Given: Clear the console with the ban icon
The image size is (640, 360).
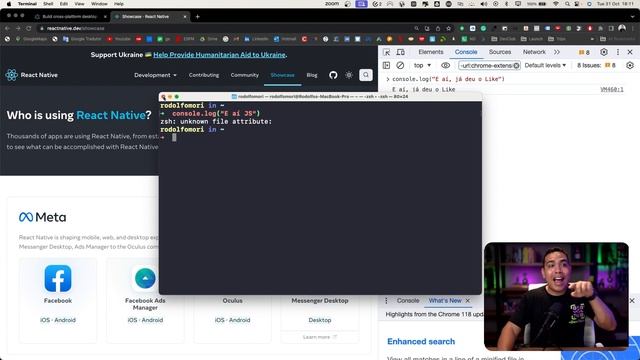Looking at the screenshot, I should tap(400, 65).
